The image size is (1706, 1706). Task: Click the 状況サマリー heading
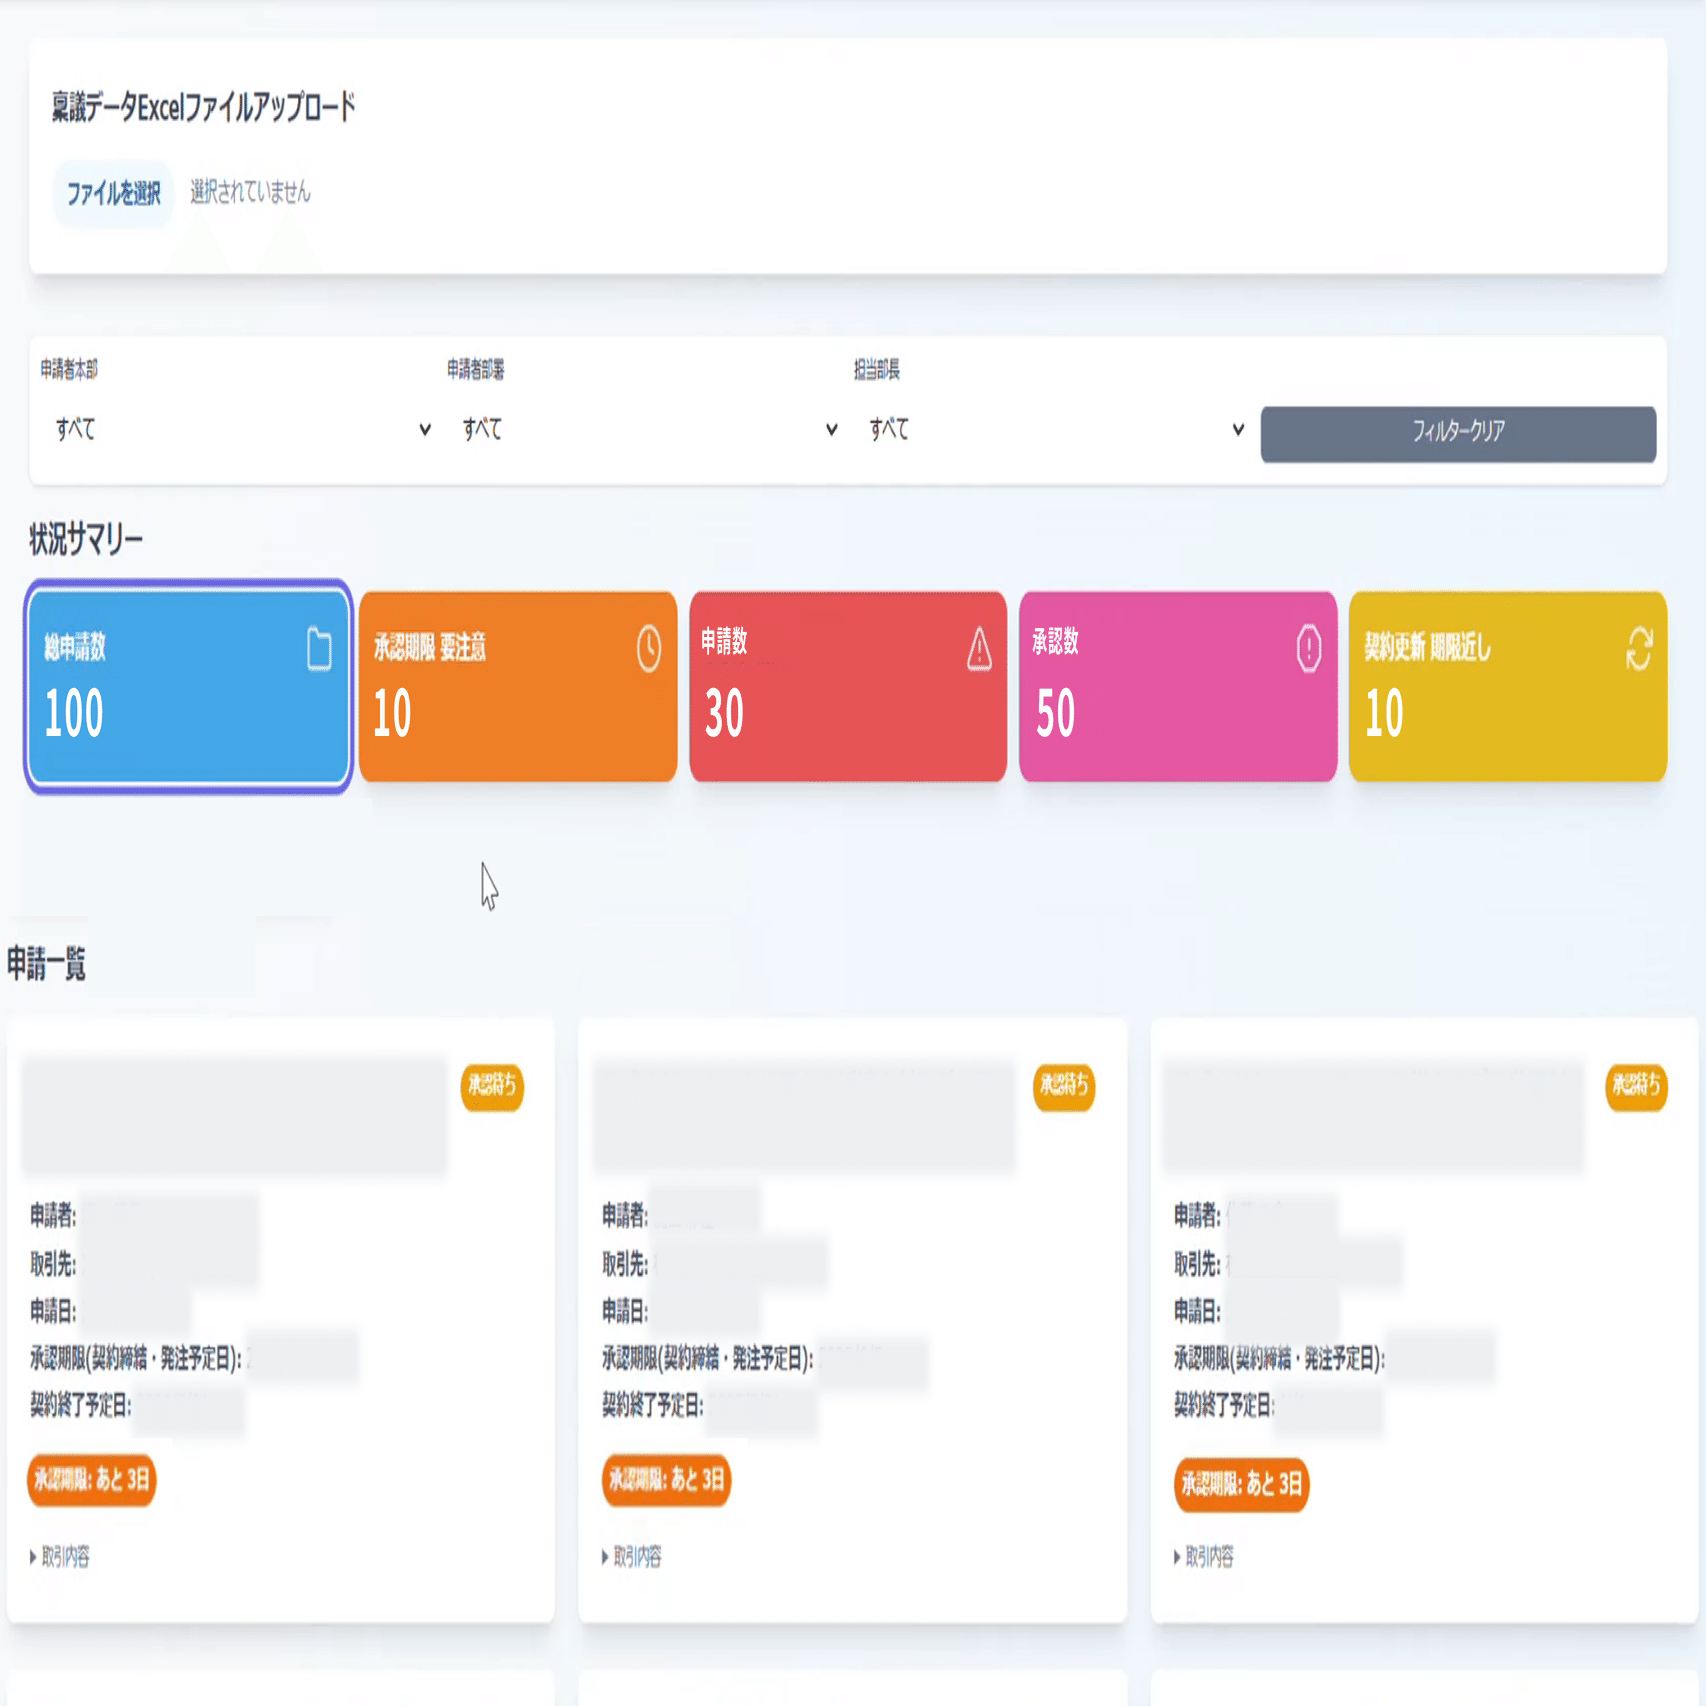click(x=86, y=540)
